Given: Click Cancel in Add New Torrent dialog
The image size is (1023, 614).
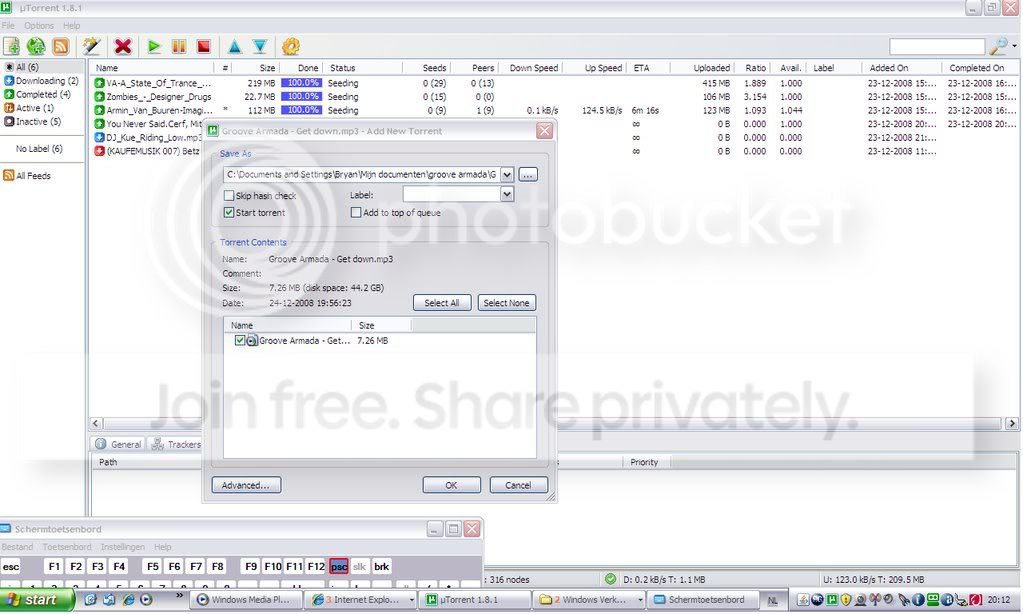Looking at the screenshot, I should (x=518, y=485).
